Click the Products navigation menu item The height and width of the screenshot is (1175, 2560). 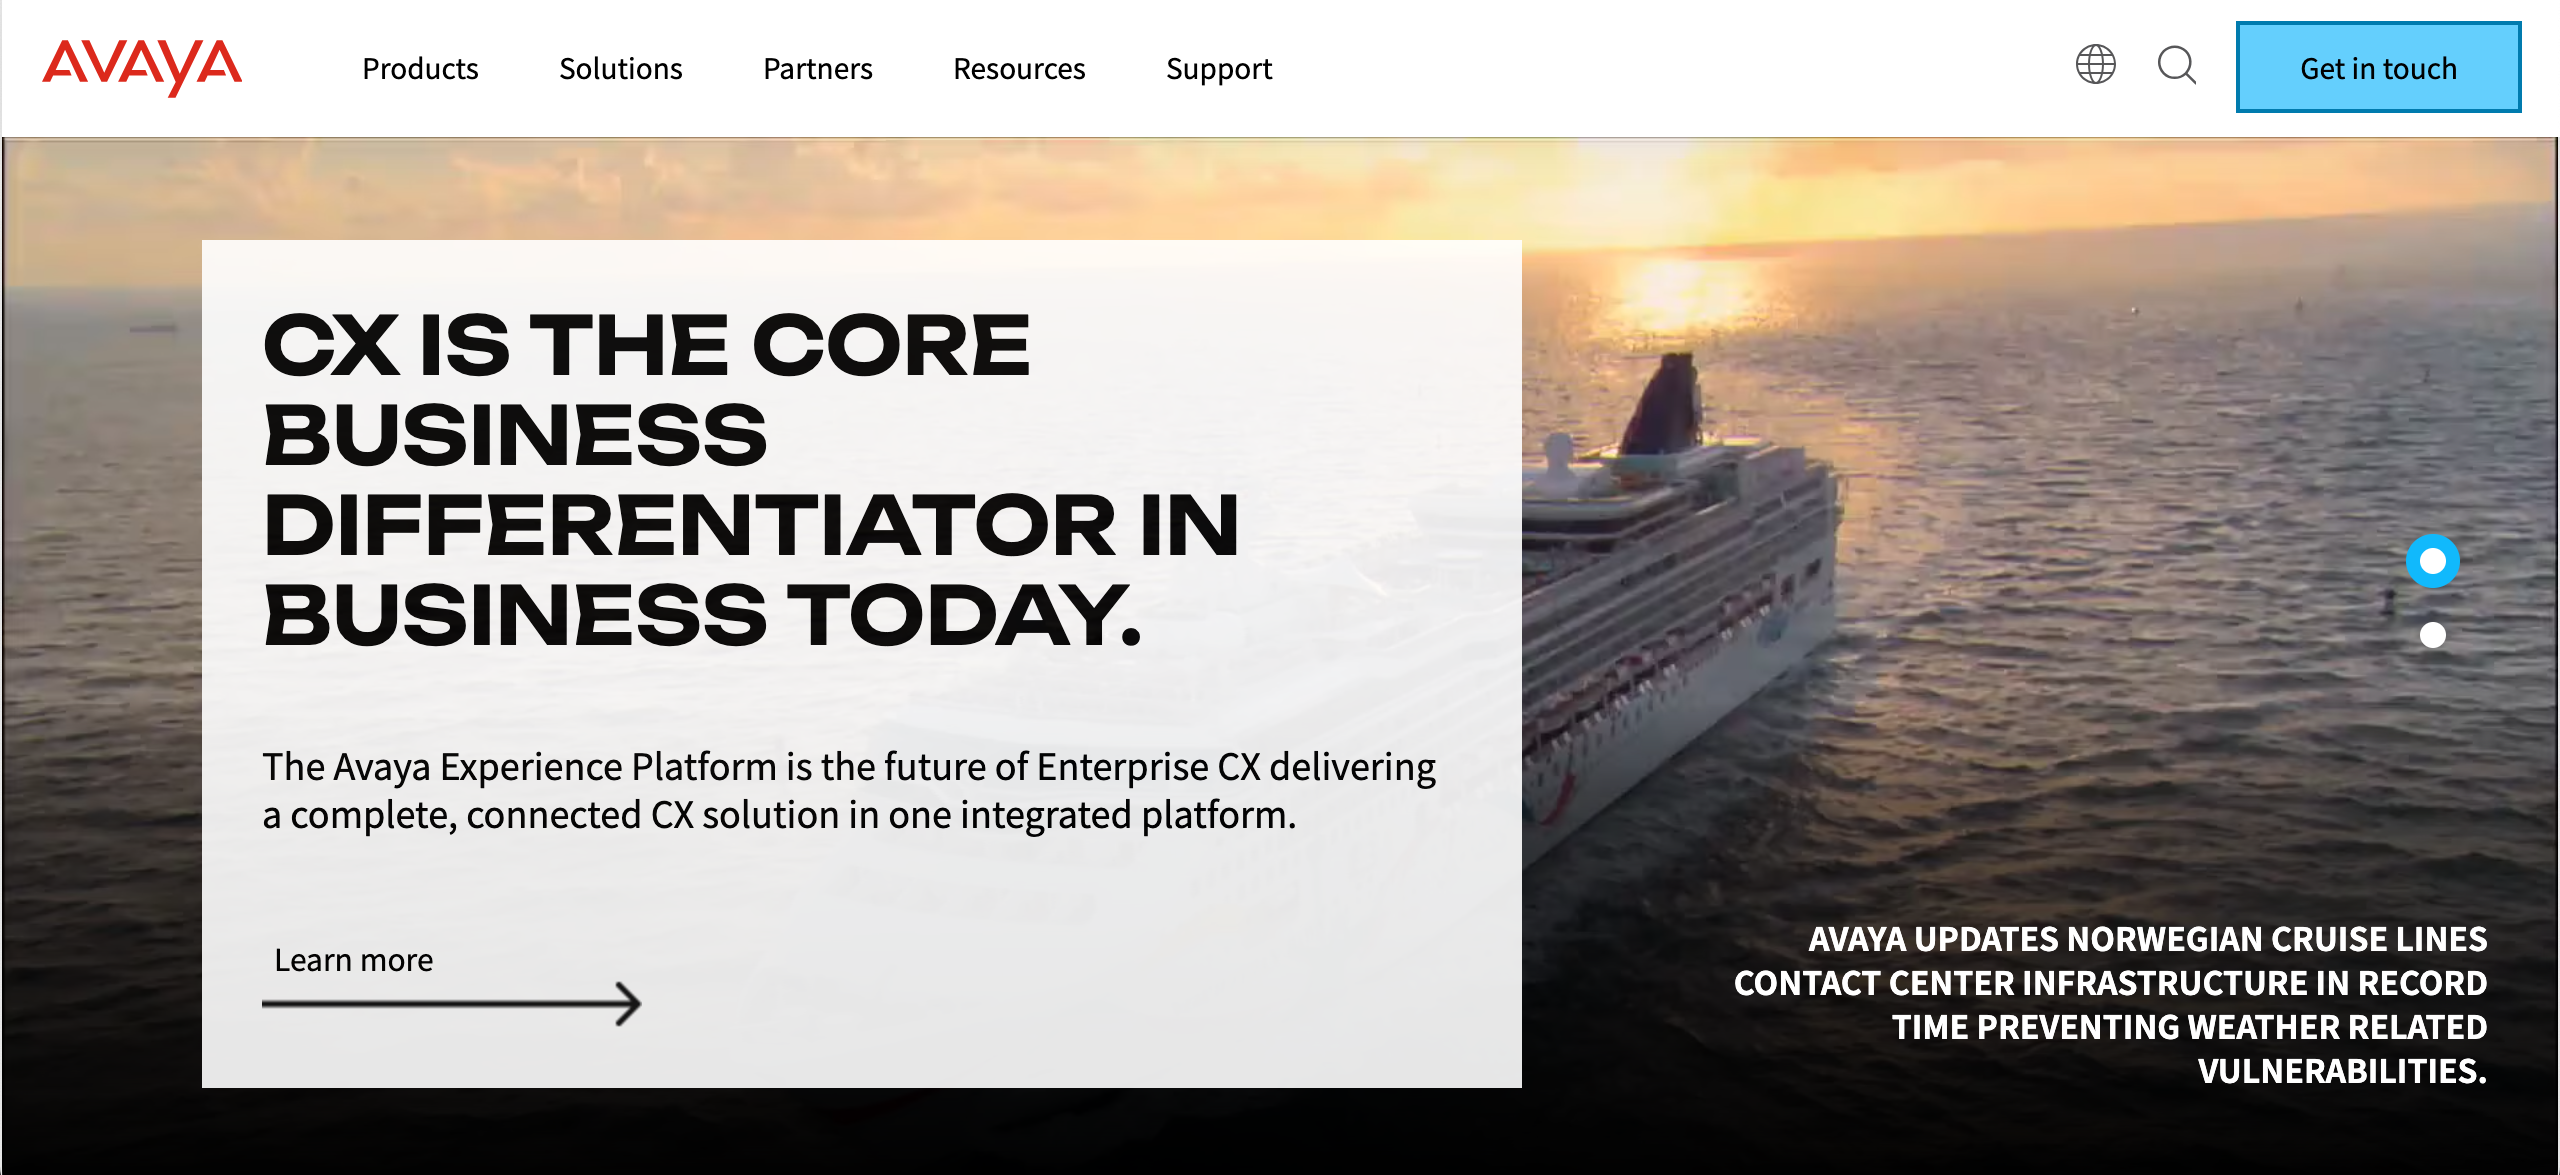pyautogui.click(x=421, y=67)
